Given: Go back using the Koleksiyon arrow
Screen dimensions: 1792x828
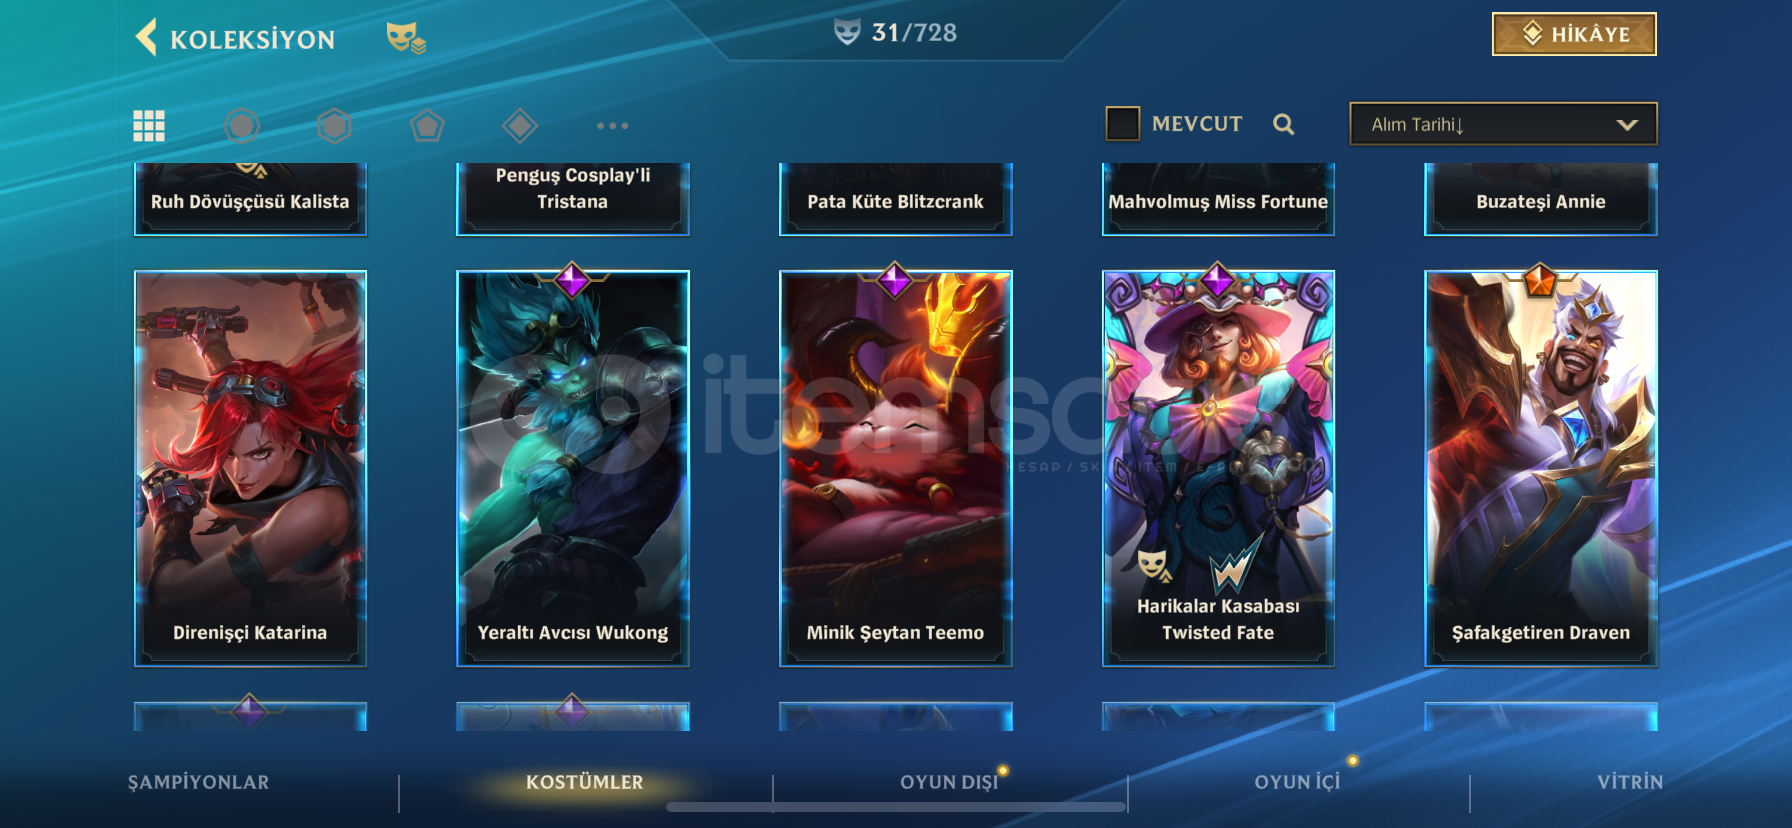Looking at the screenshot, I should [x=147, y=38].
